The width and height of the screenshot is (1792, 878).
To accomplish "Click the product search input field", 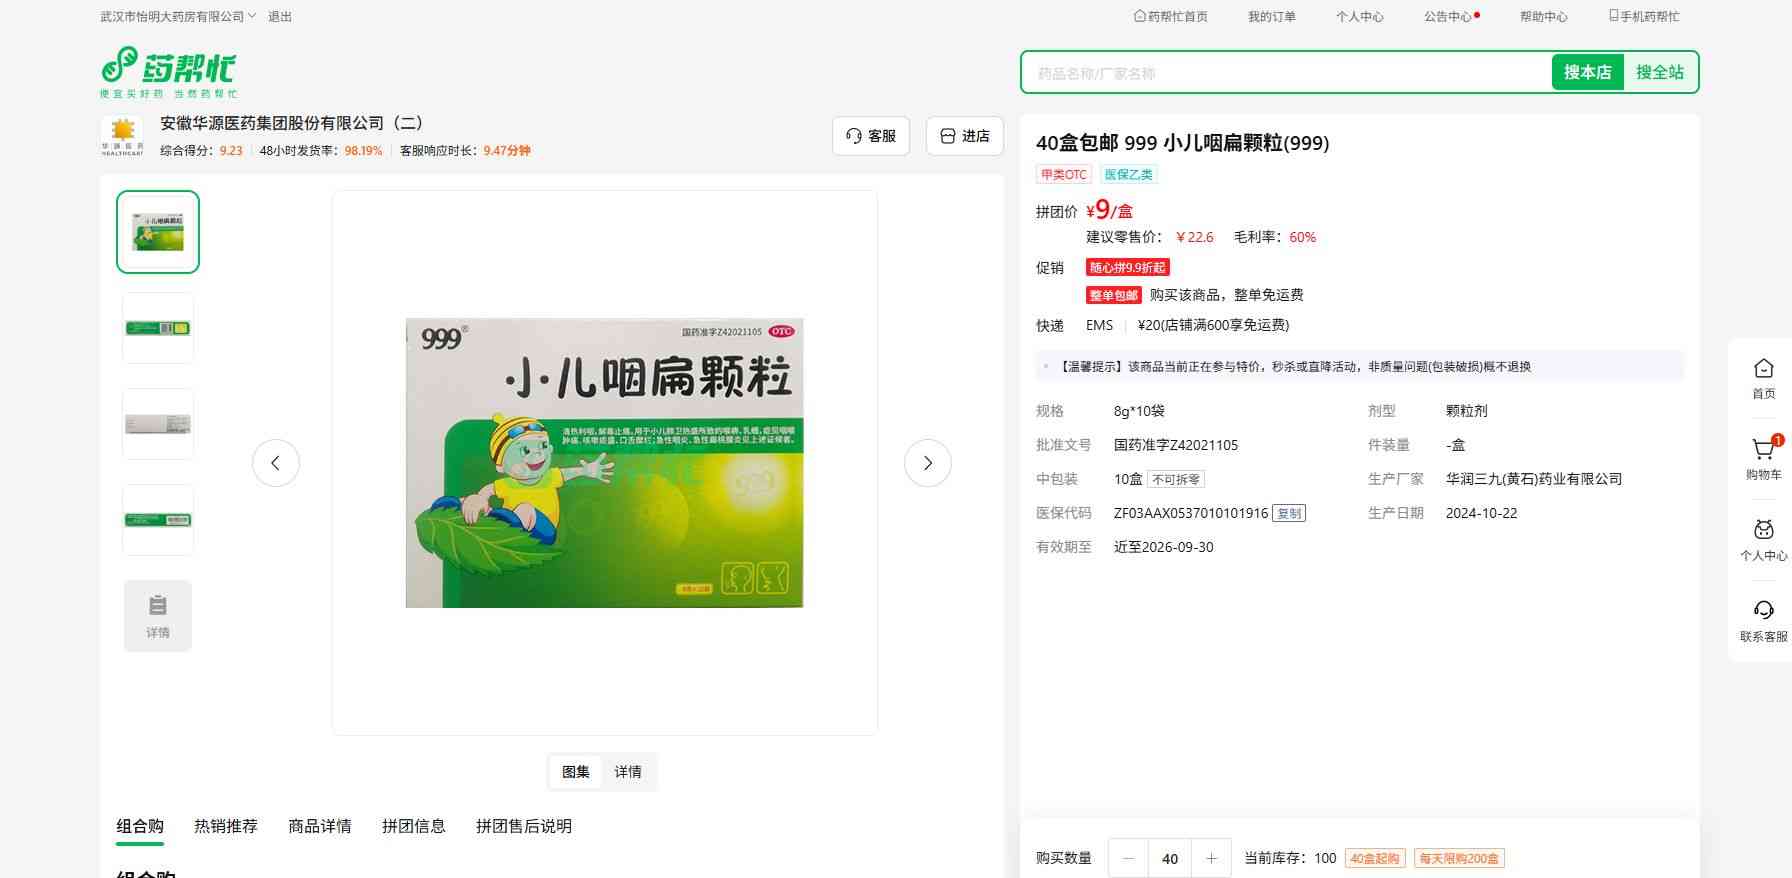I will tap(1286, 73).
